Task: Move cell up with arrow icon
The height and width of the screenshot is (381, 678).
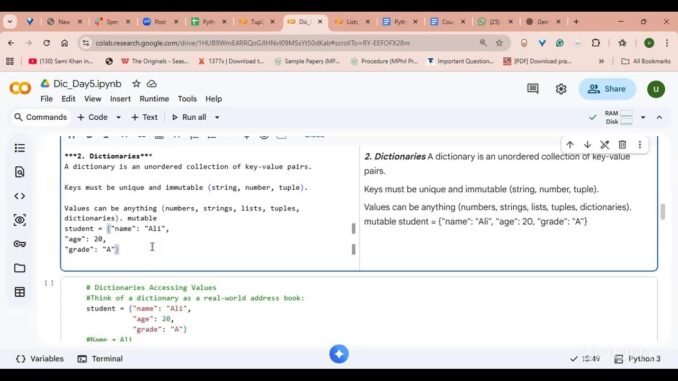Action: (x=570, y=145)
